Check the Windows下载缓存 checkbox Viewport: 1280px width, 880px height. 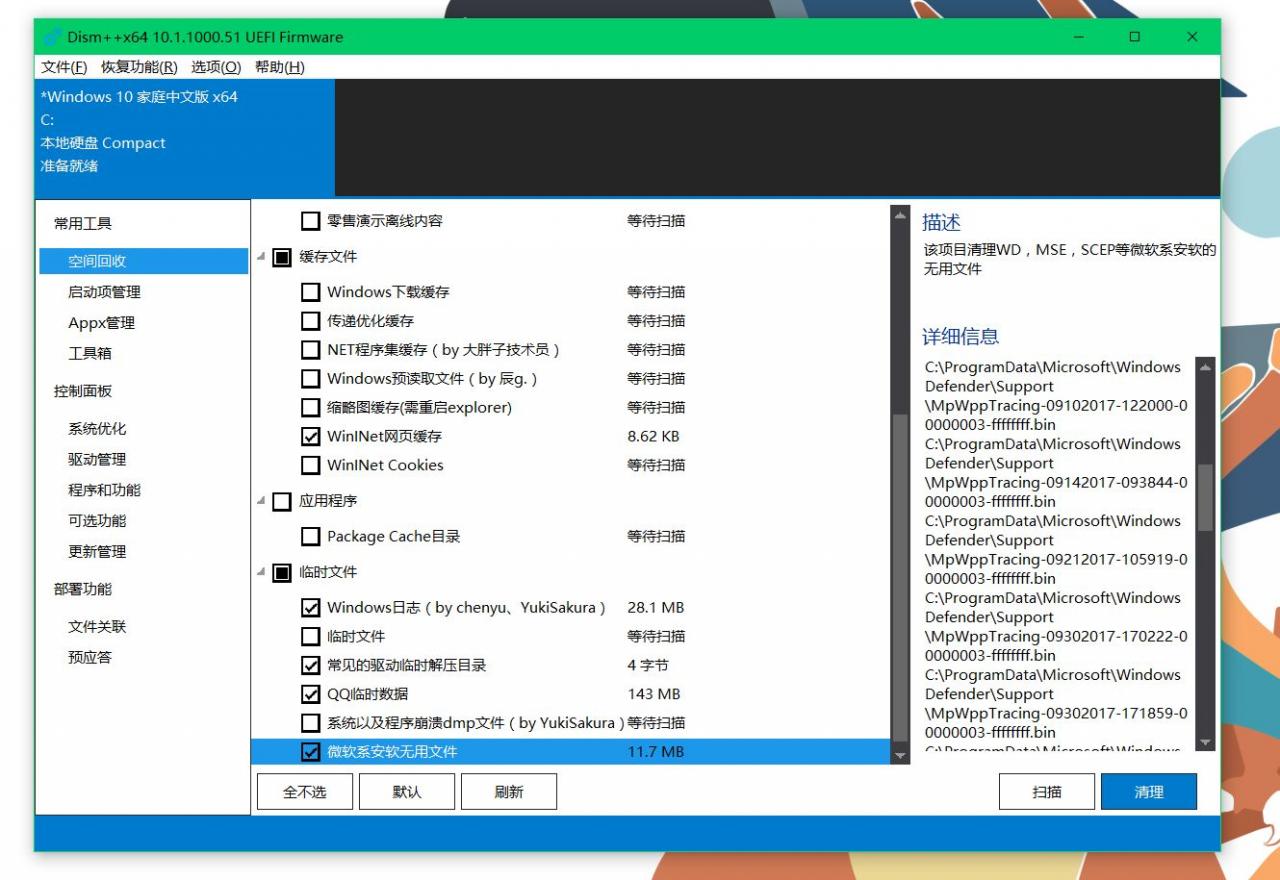pyautogui.click(x=311, y=293)
